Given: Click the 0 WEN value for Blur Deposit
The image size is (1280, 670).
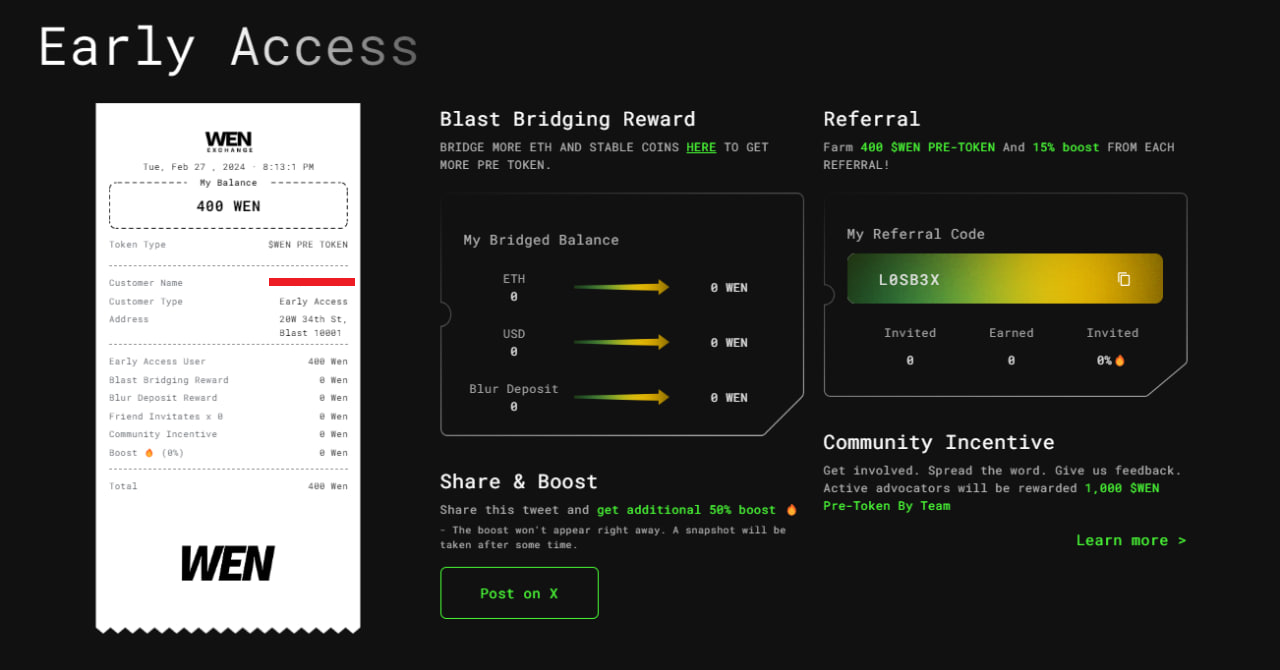Looking at the screenshot, I should click(x=729, y=397).
